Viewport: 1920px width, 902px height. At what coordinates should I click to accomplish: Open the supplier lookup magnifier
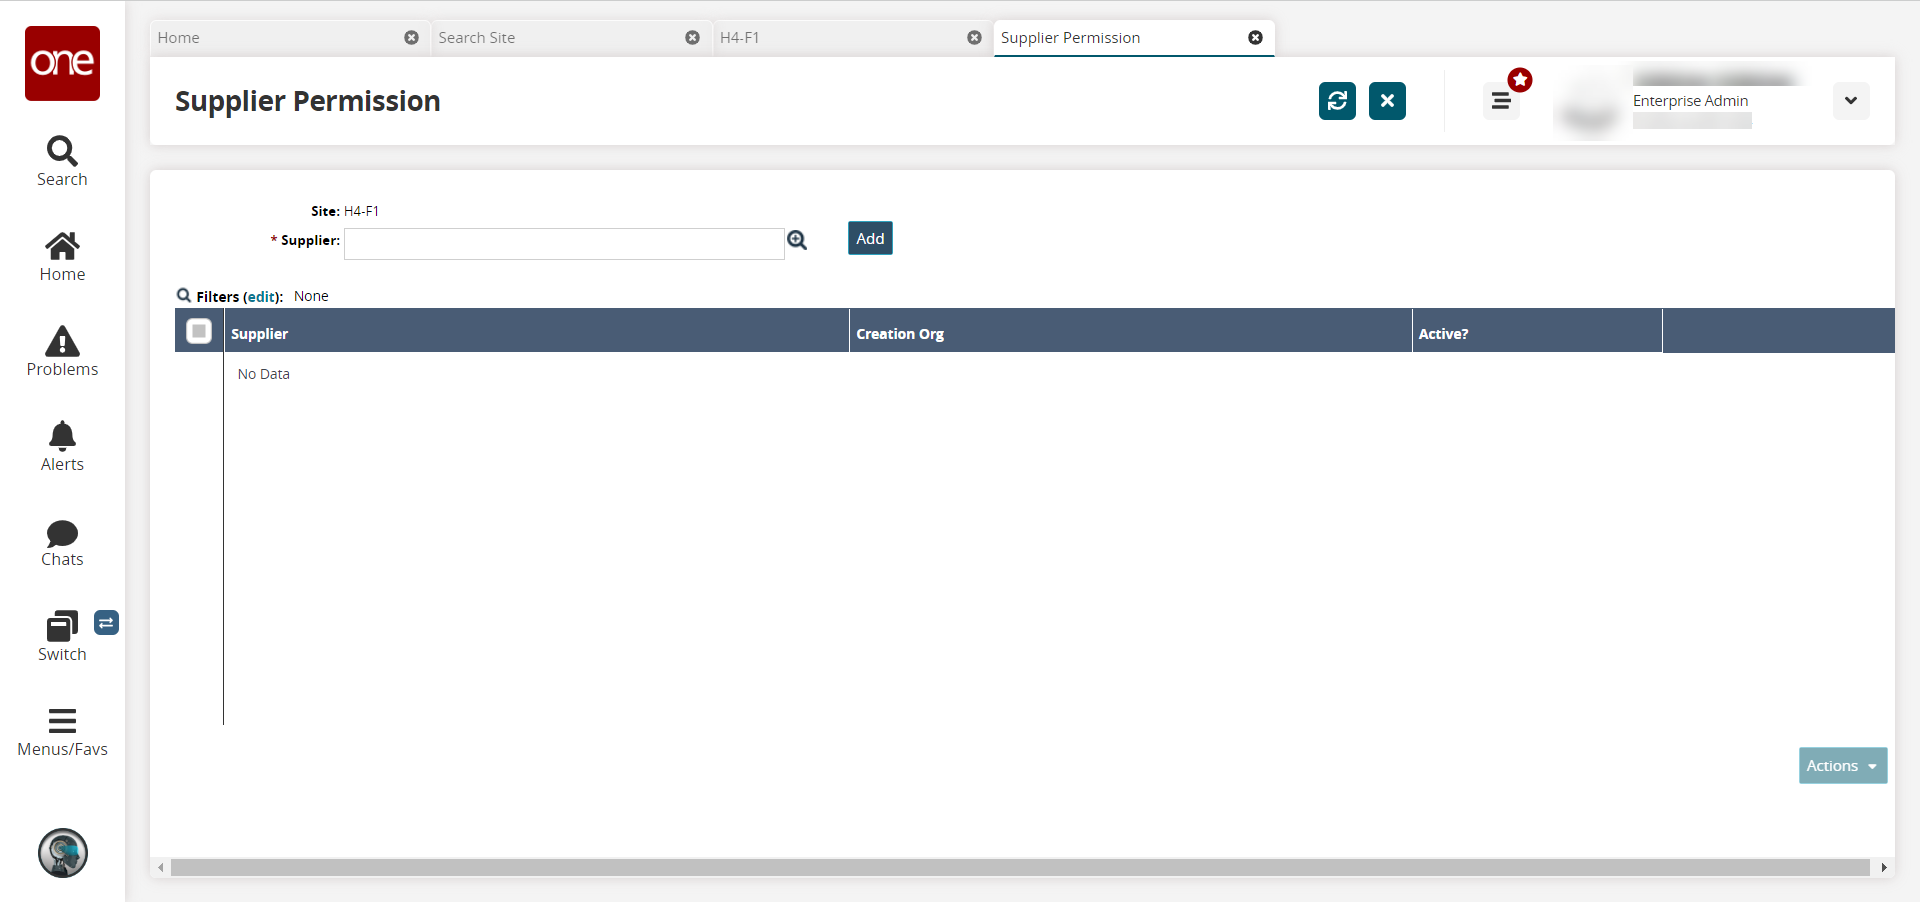pyautogui.click(x=797, y=240)
